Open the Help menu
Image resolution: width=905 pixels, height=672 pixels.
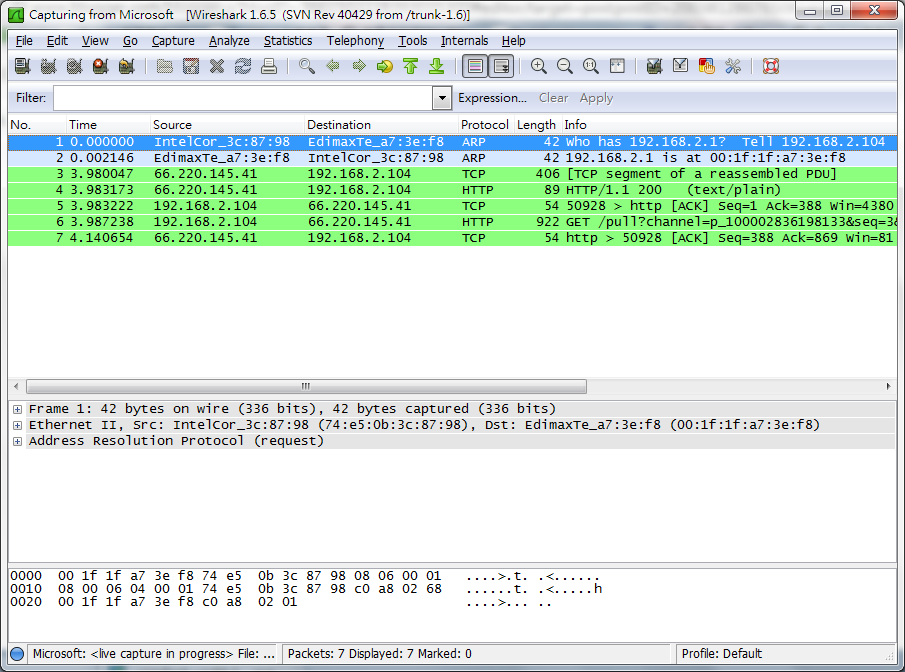(513, 41)
